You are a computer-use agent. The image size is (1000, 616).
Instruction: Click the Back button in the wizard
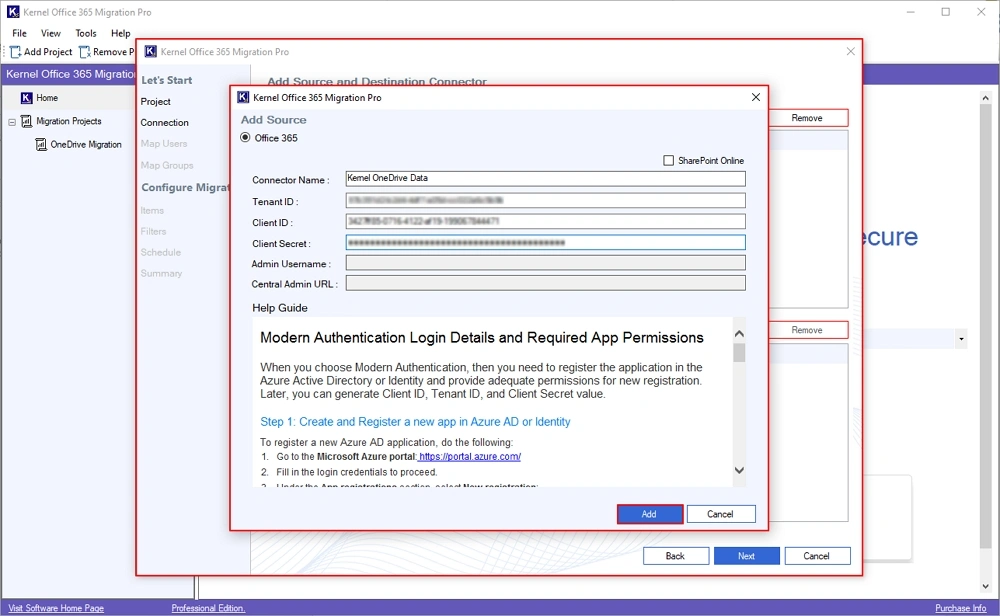point(675,556)
